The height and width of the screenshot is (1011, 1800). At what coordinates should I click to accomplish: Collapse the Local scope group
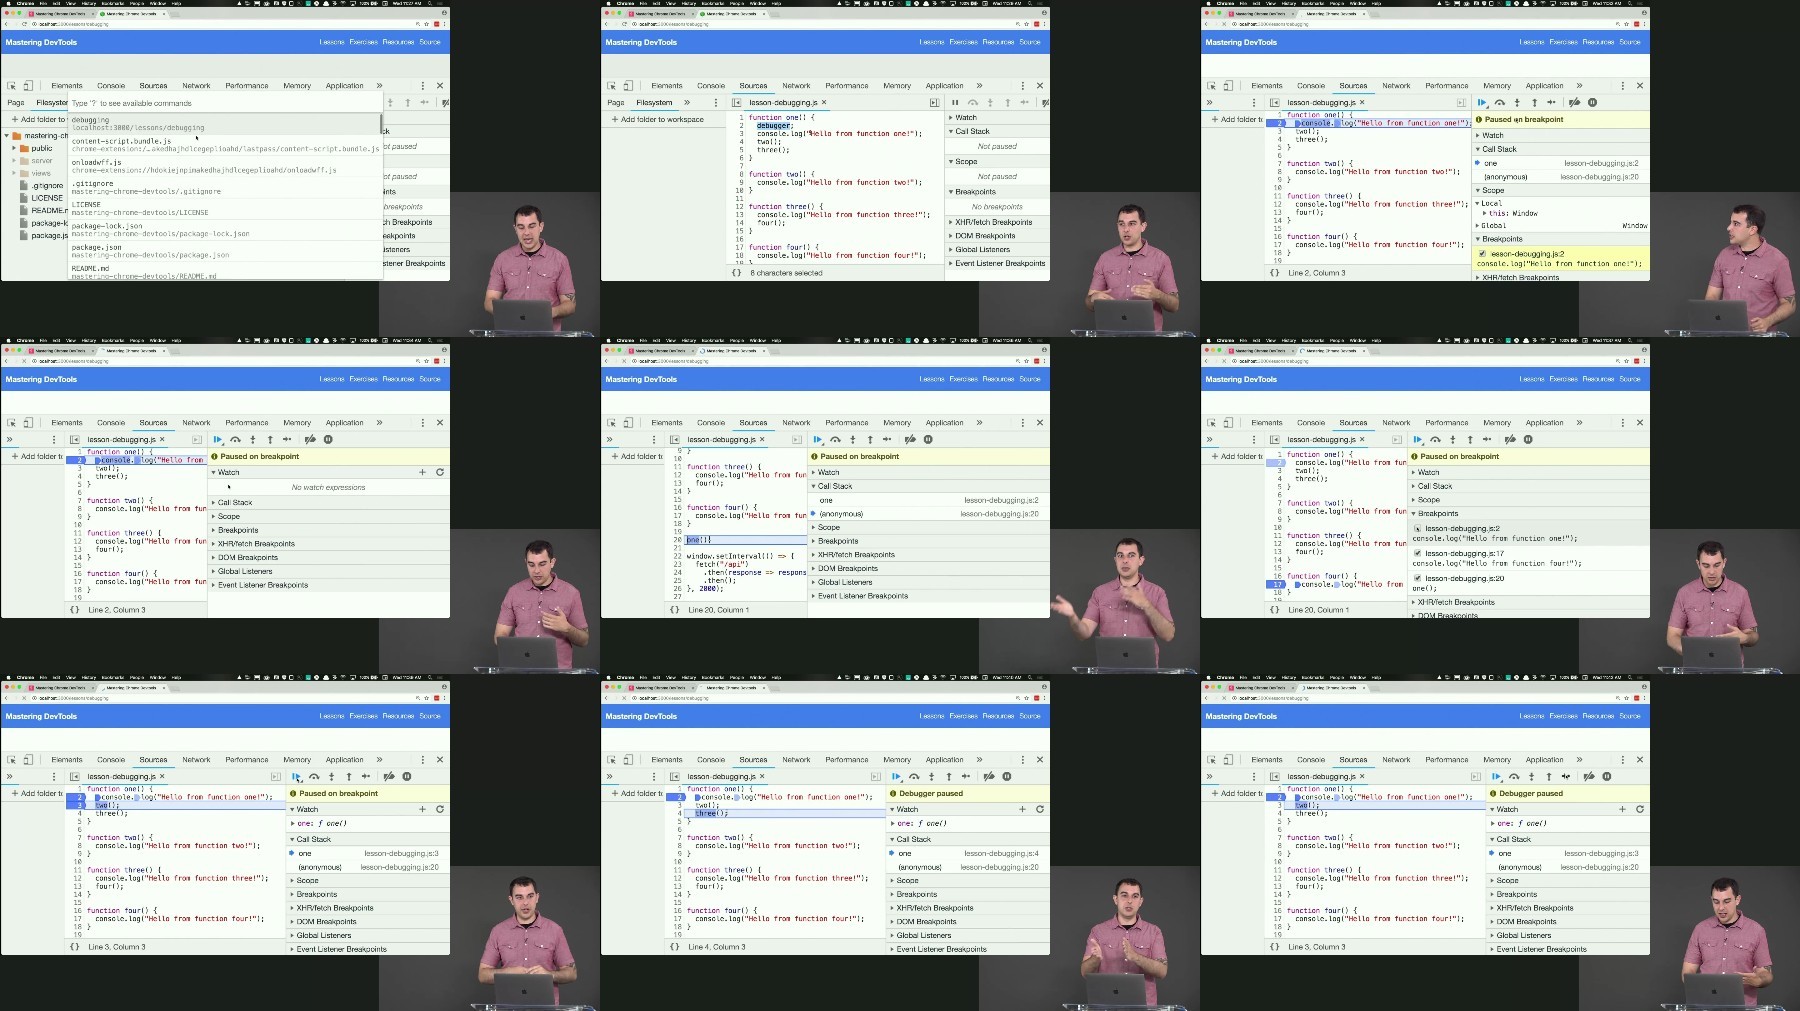pos(1478,203)
